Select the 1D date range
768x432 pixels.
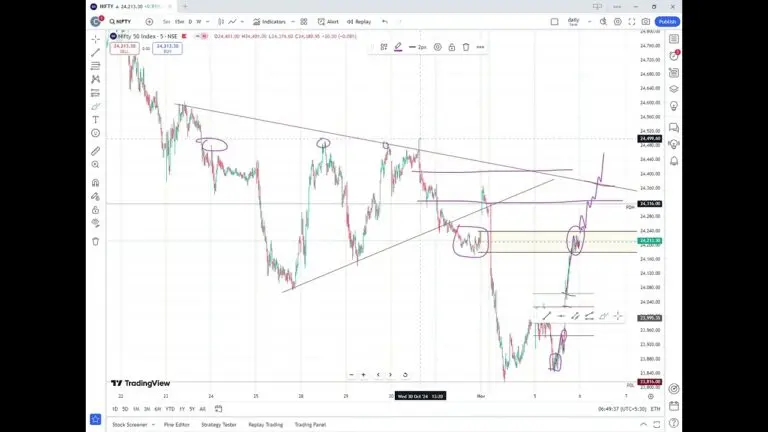pos(115,409)
